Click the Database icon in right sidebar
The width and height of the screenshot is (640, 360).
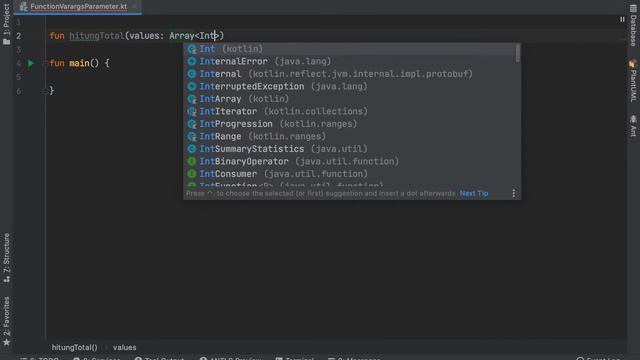pos(633,9)
